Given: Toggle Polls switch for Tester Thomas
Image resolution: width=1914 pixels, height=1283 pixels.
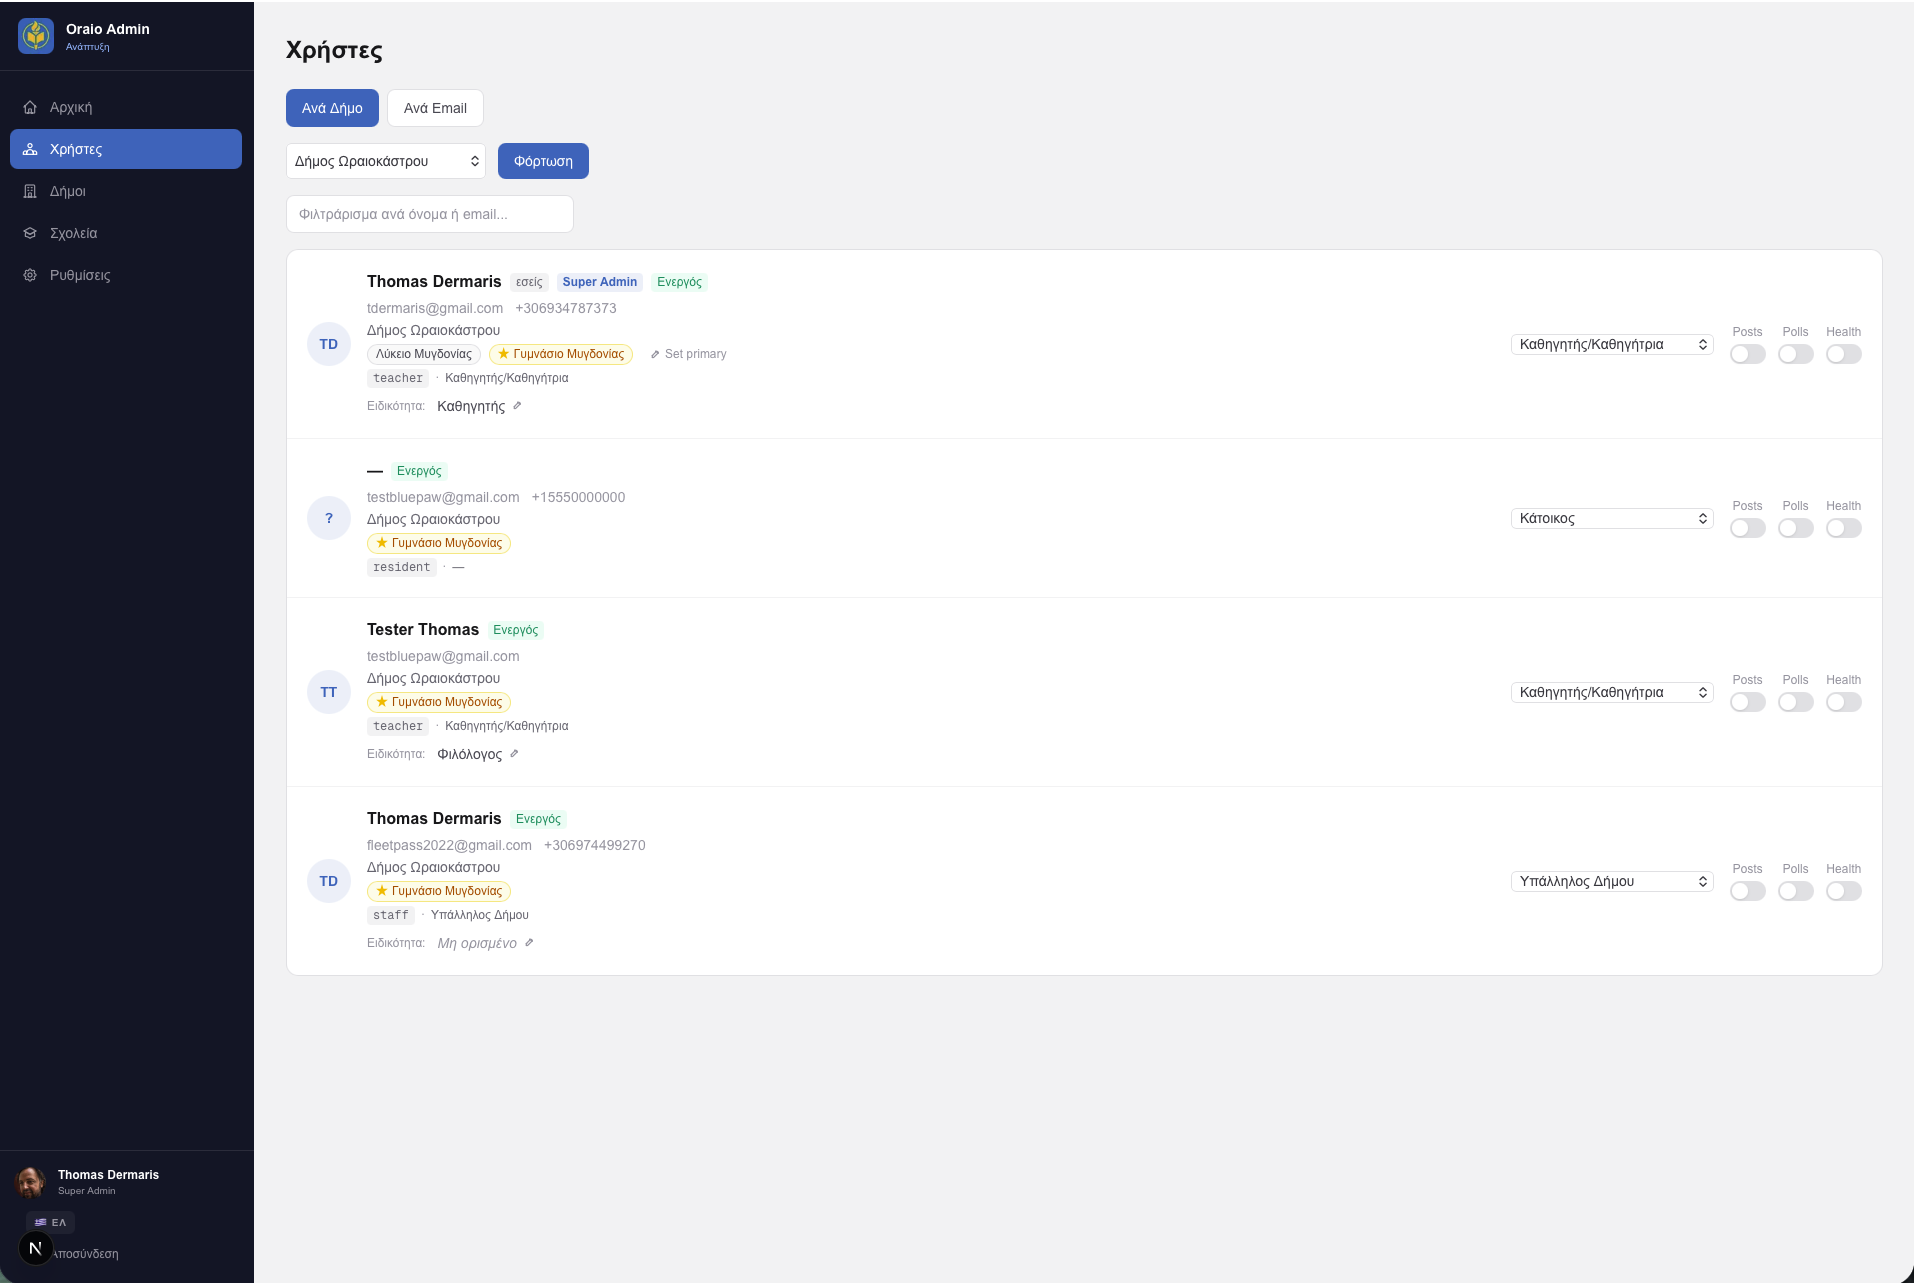Looking at the screenshot, I should click(x=1795, y=702).
